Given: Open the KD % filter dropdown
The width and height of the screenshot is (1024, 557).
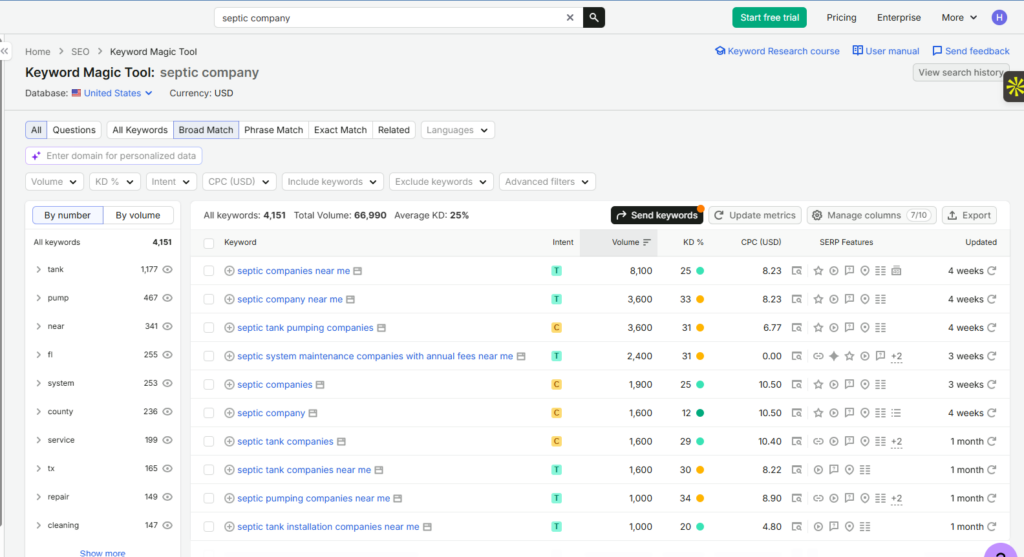Looking at the screenshot, I should click(114, 182).
